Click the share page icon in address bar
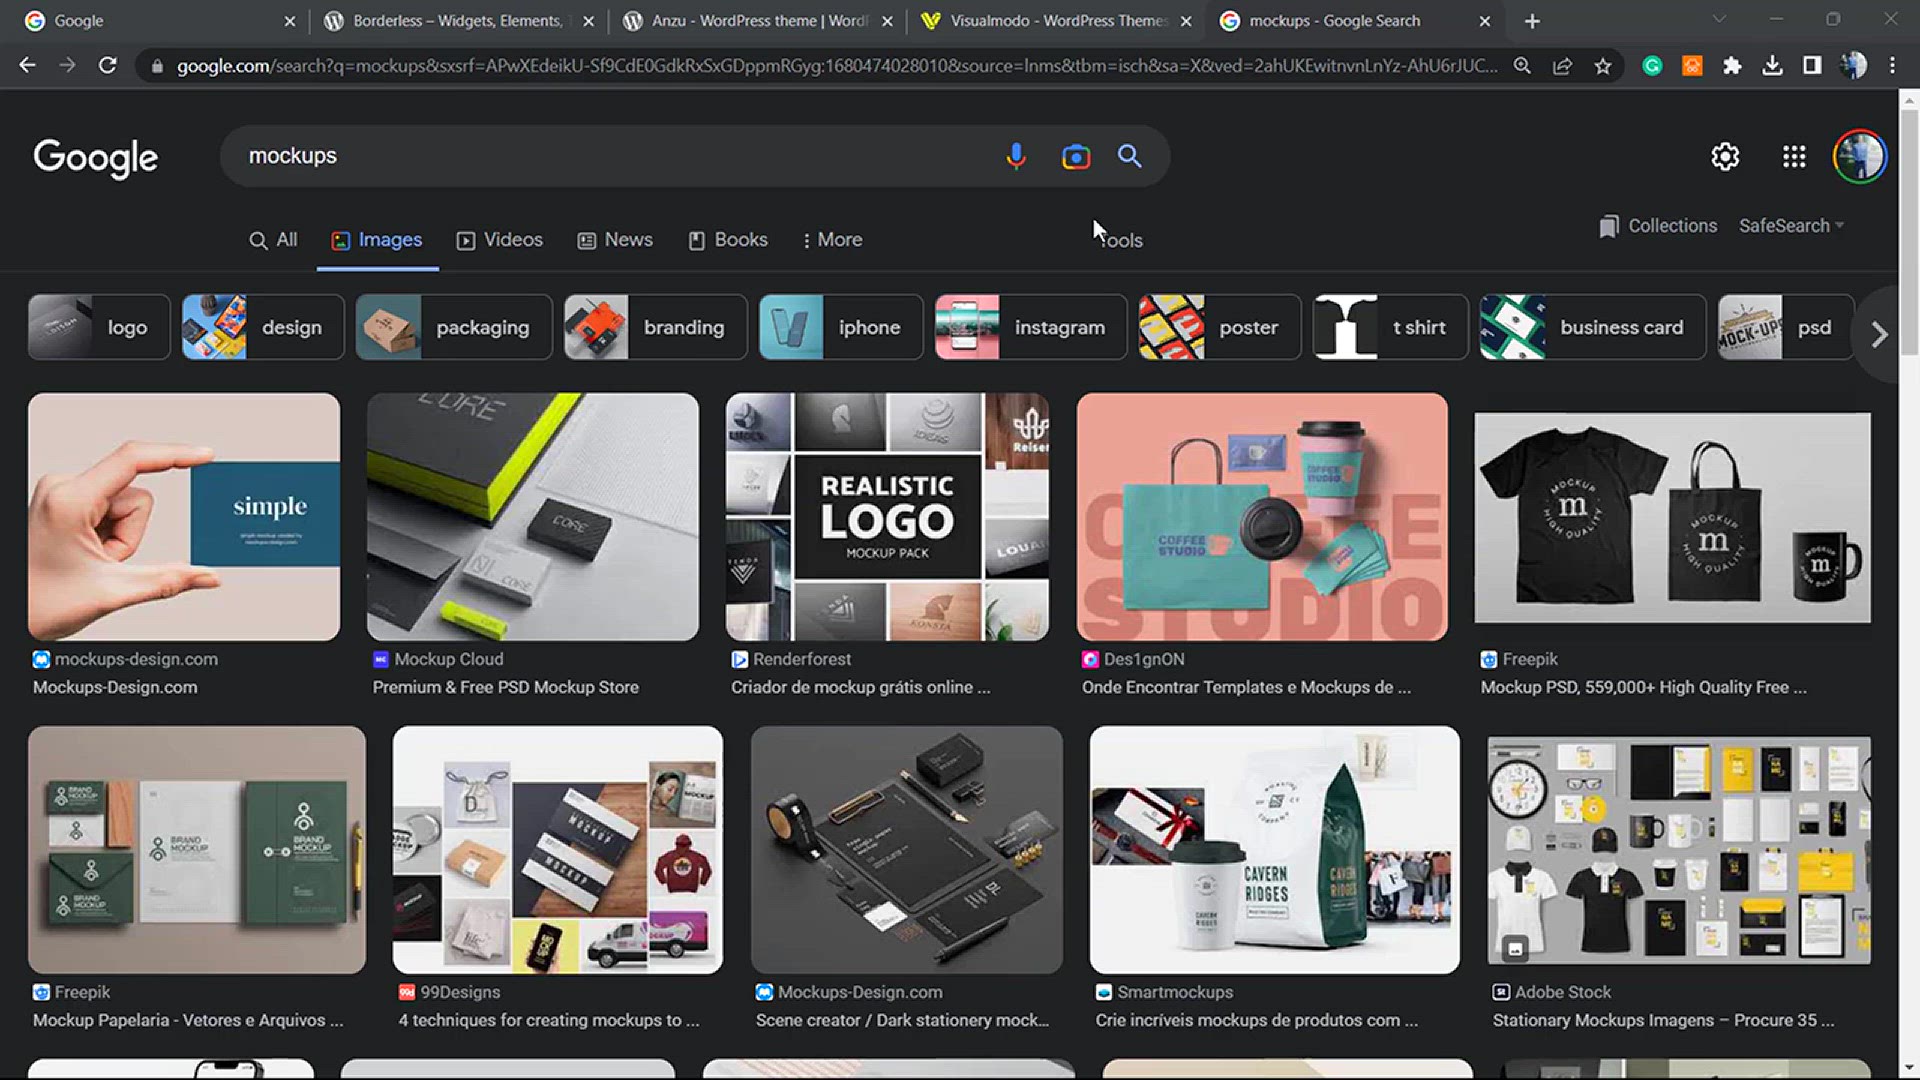Viewport: 1920px width, 1080px height. (x=1562, y=66)
